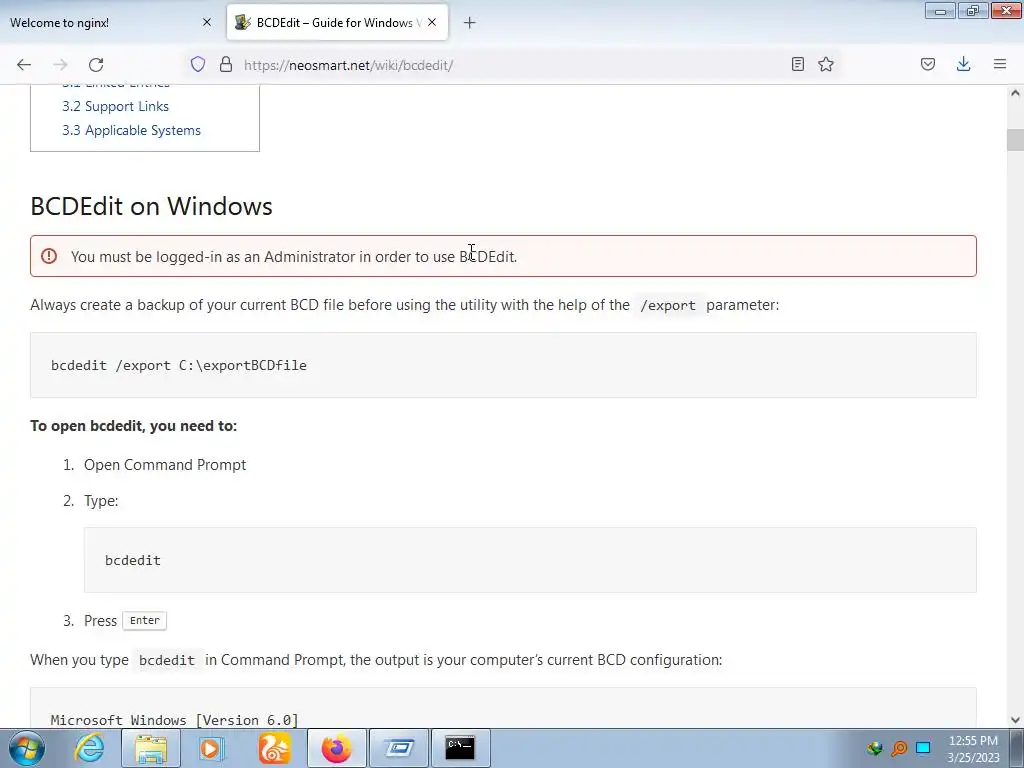Close the Welcome to nginx tab

click(x=207, y=22)
